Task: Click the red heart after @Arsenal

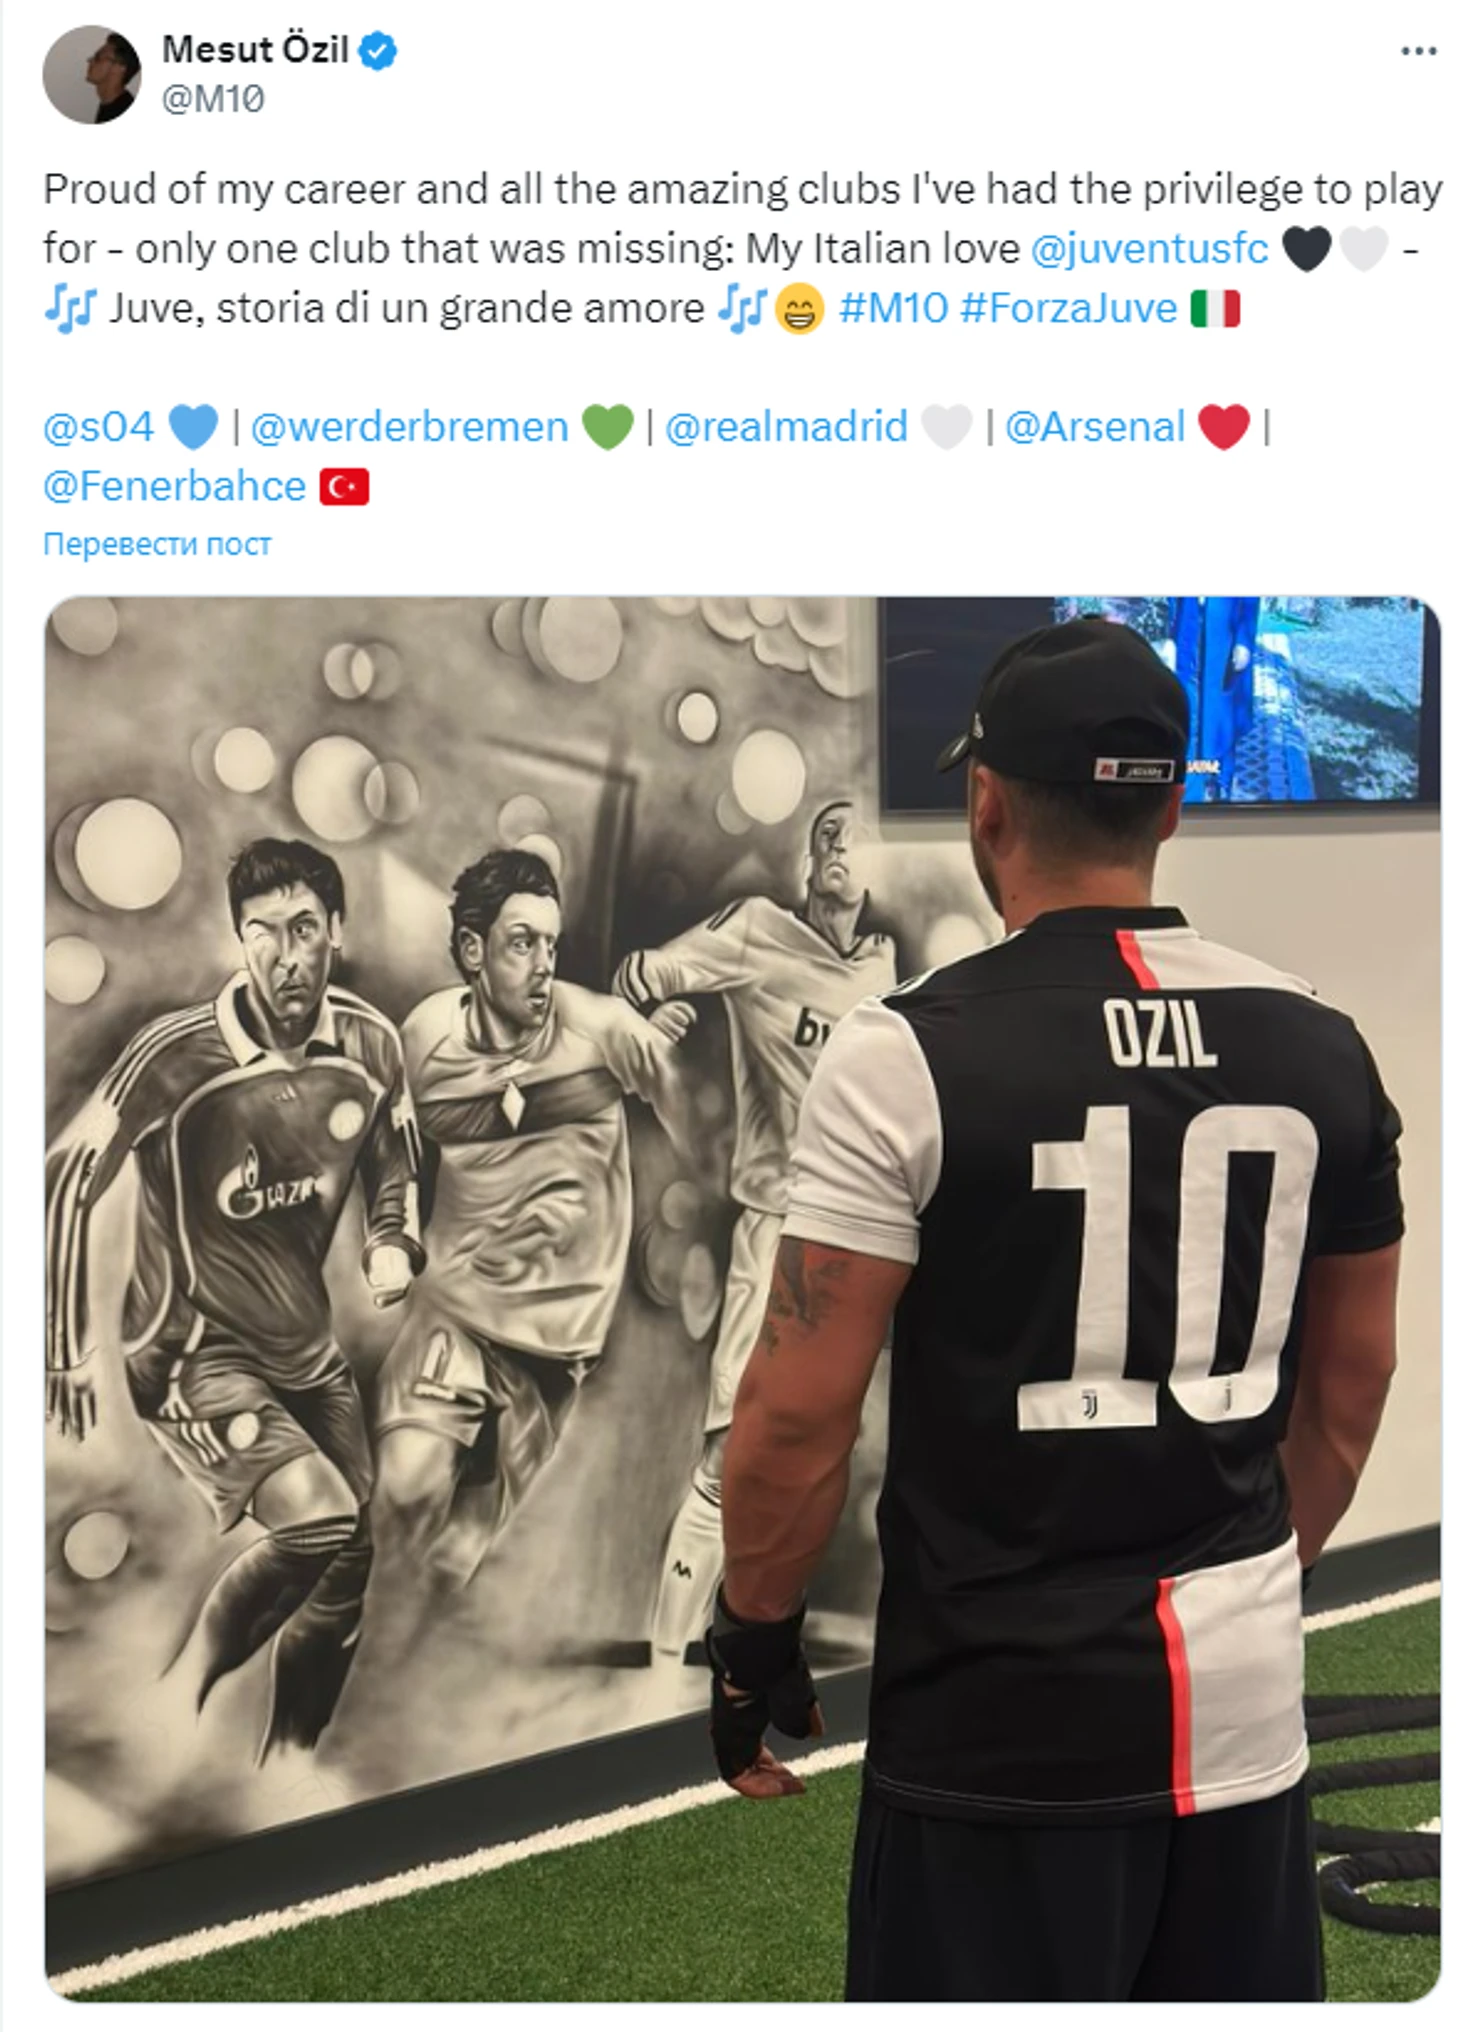Action: point(1225,428)
